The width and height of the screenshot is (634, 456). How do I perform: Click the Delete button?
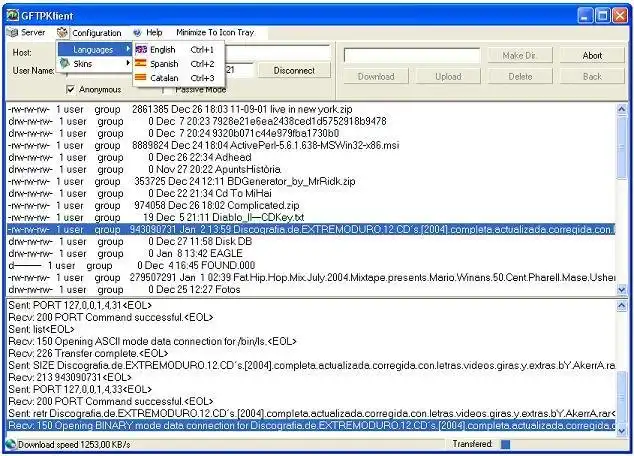[520, 76]
